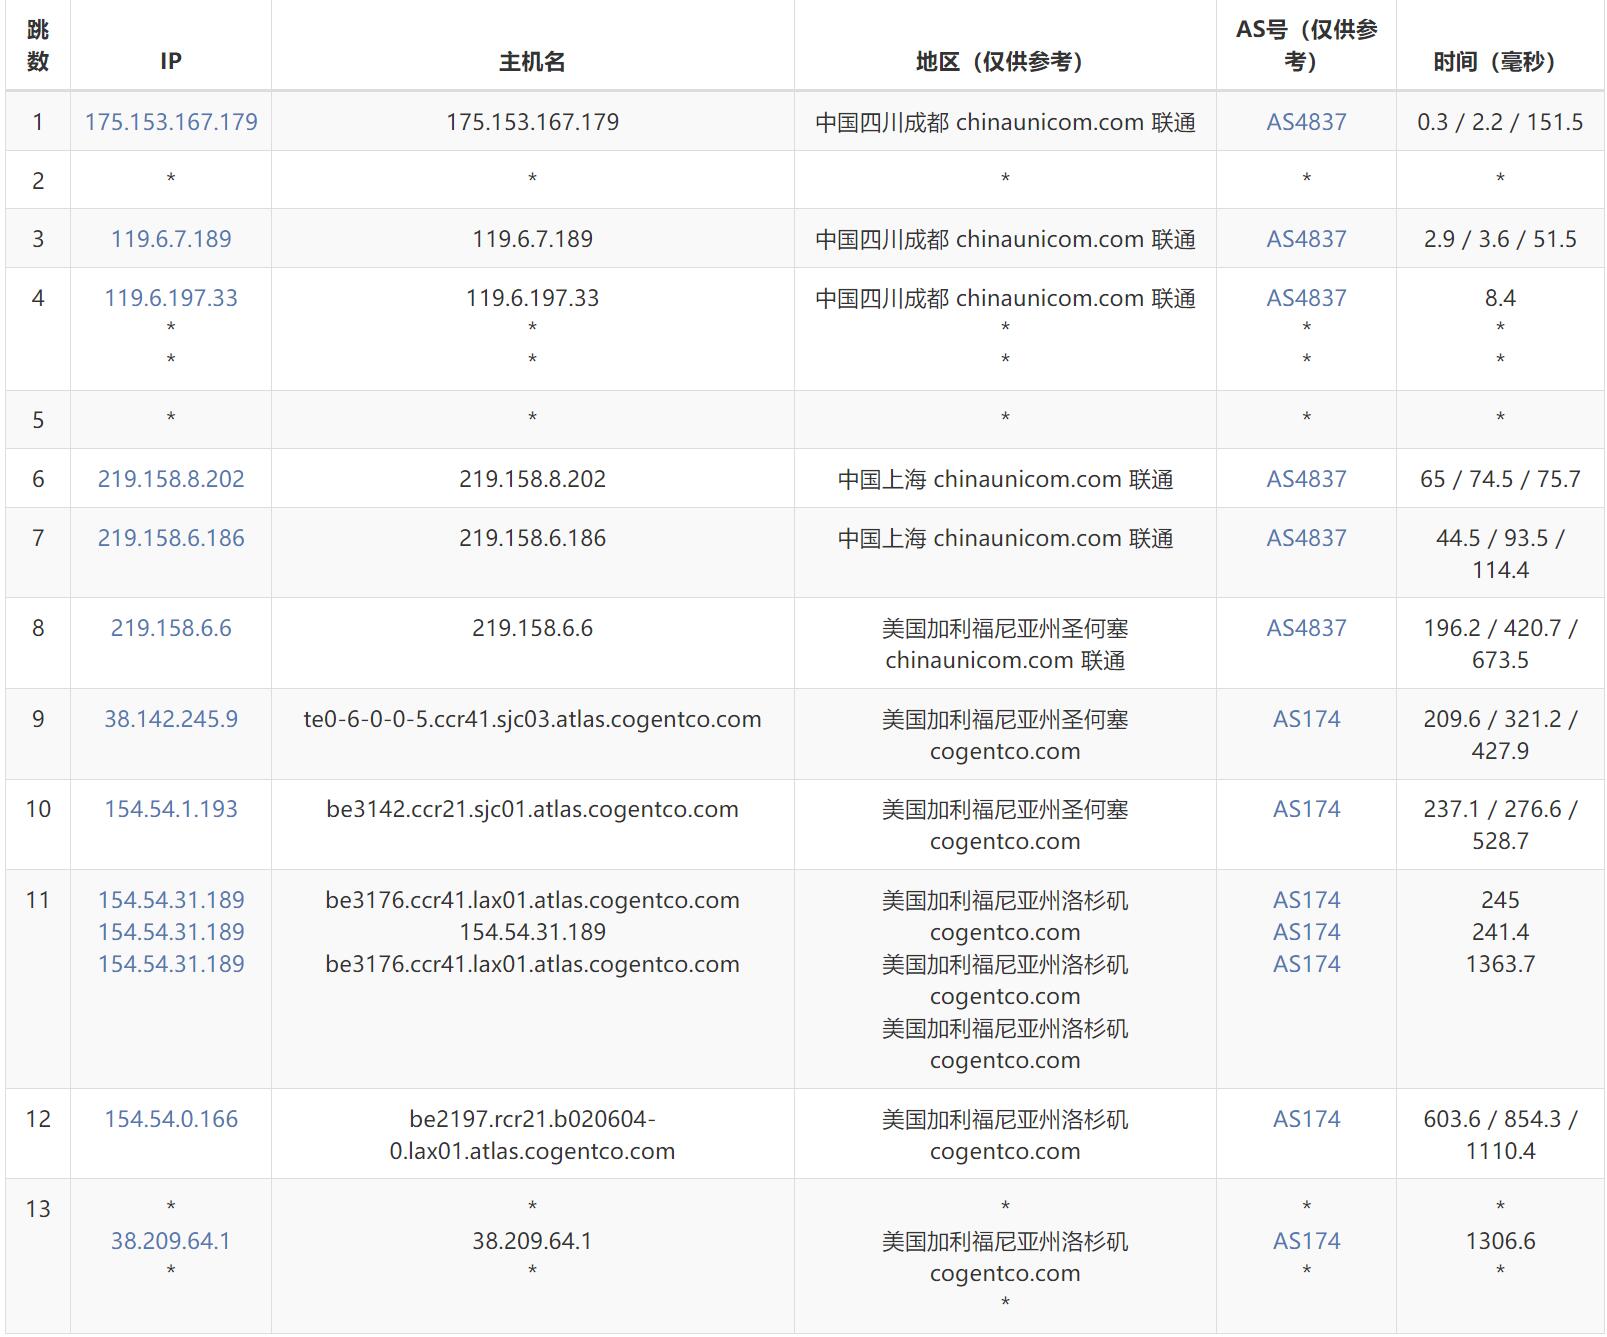Open IP link 219.158.6.186
This screenshot has height=1337, width=1607.
tap(171, 538)
